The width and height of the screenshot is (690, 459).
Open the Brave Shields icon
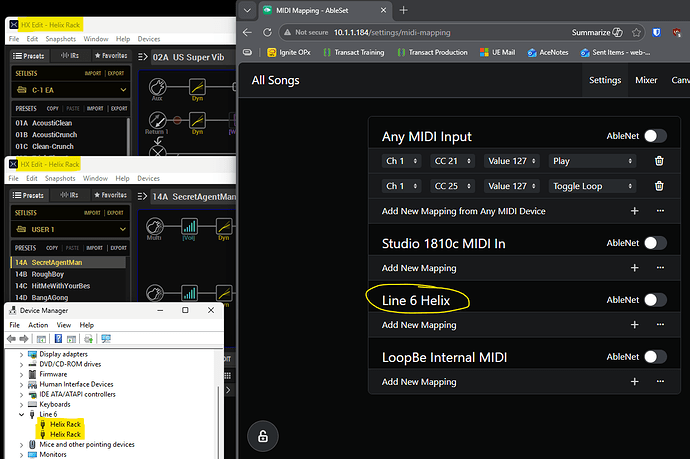tap(656, 33)
